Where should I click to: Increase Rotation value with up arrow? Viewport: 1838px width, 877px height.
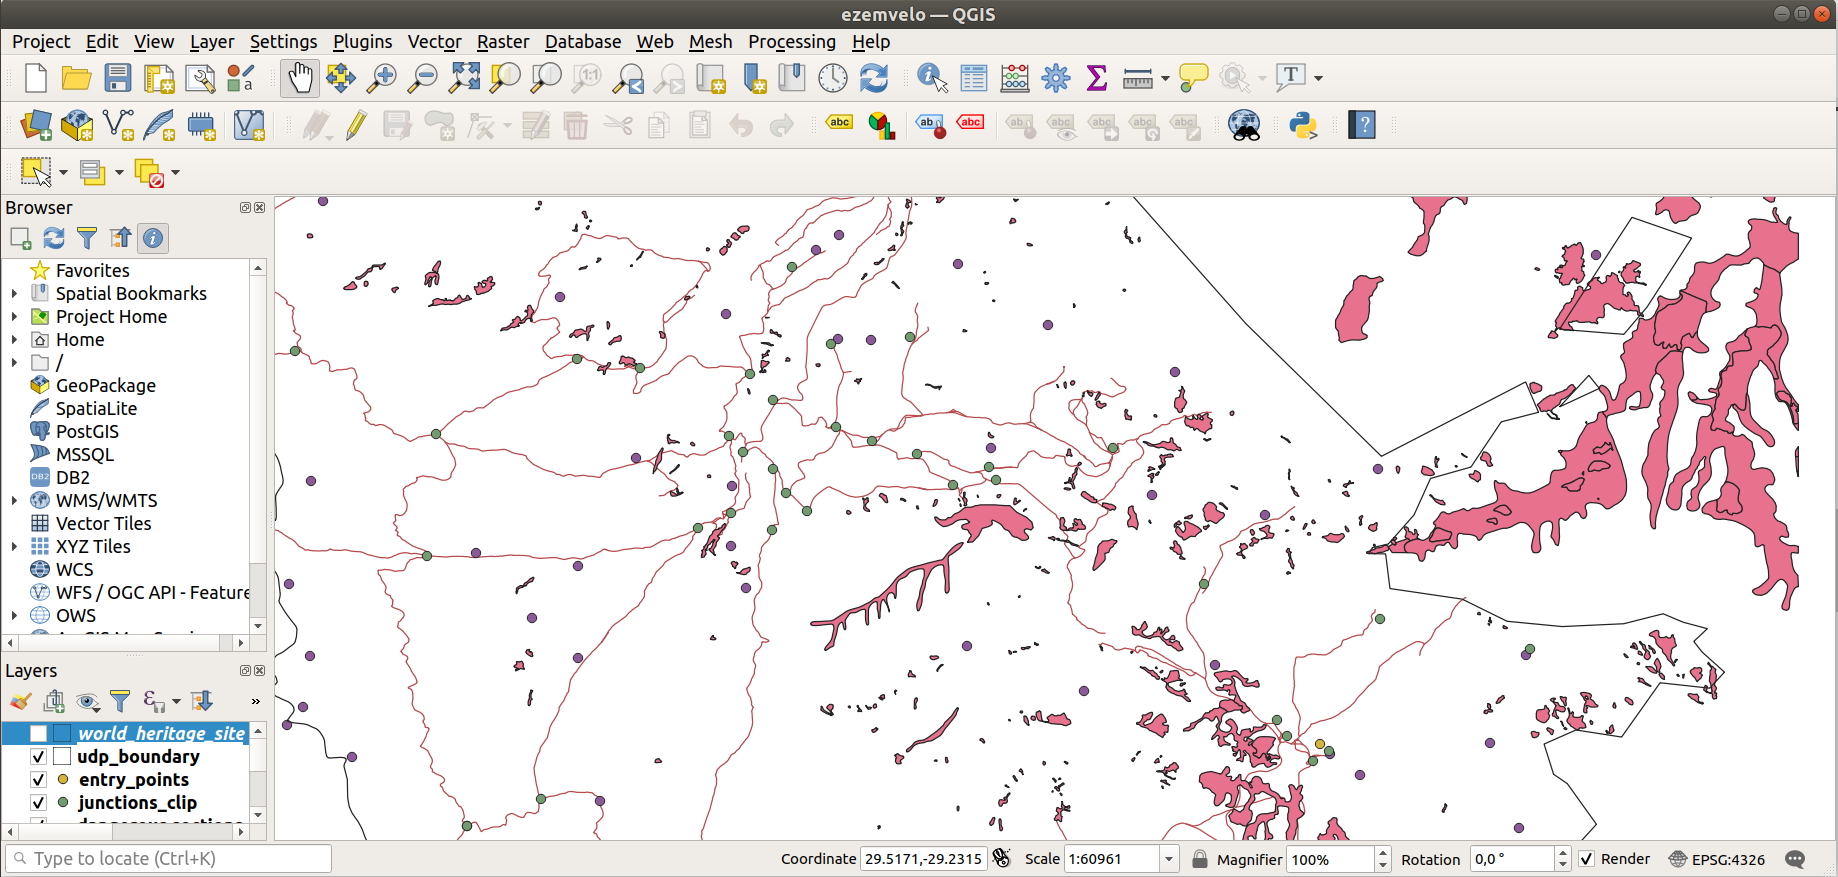pos(1563,853)
